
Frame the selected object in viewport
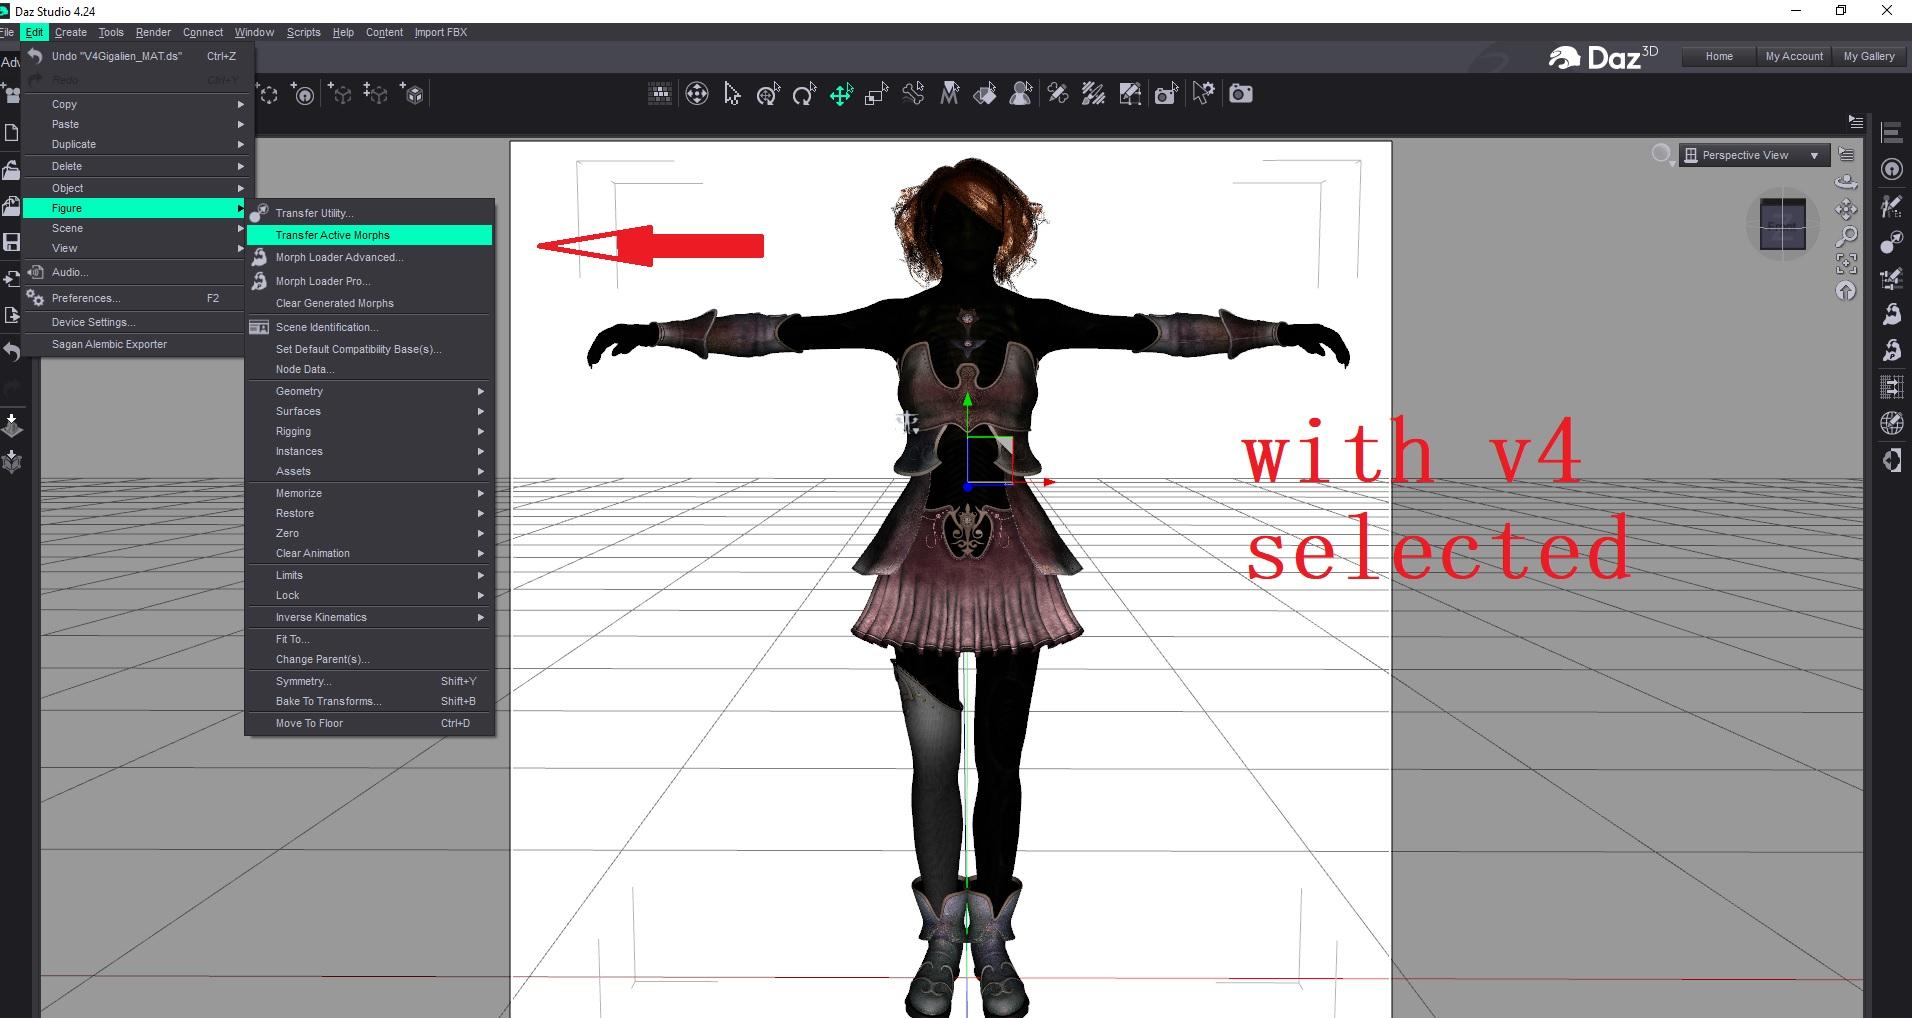(x=1846, y=264)
